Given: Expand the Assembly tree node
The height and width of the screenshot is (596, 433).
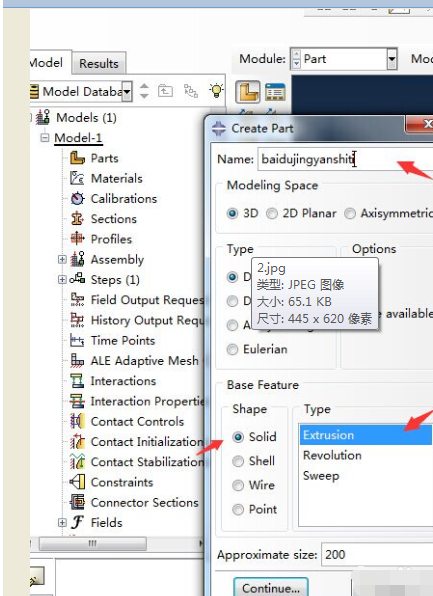Looking at the screenshot, I should (x=62, y=259).
